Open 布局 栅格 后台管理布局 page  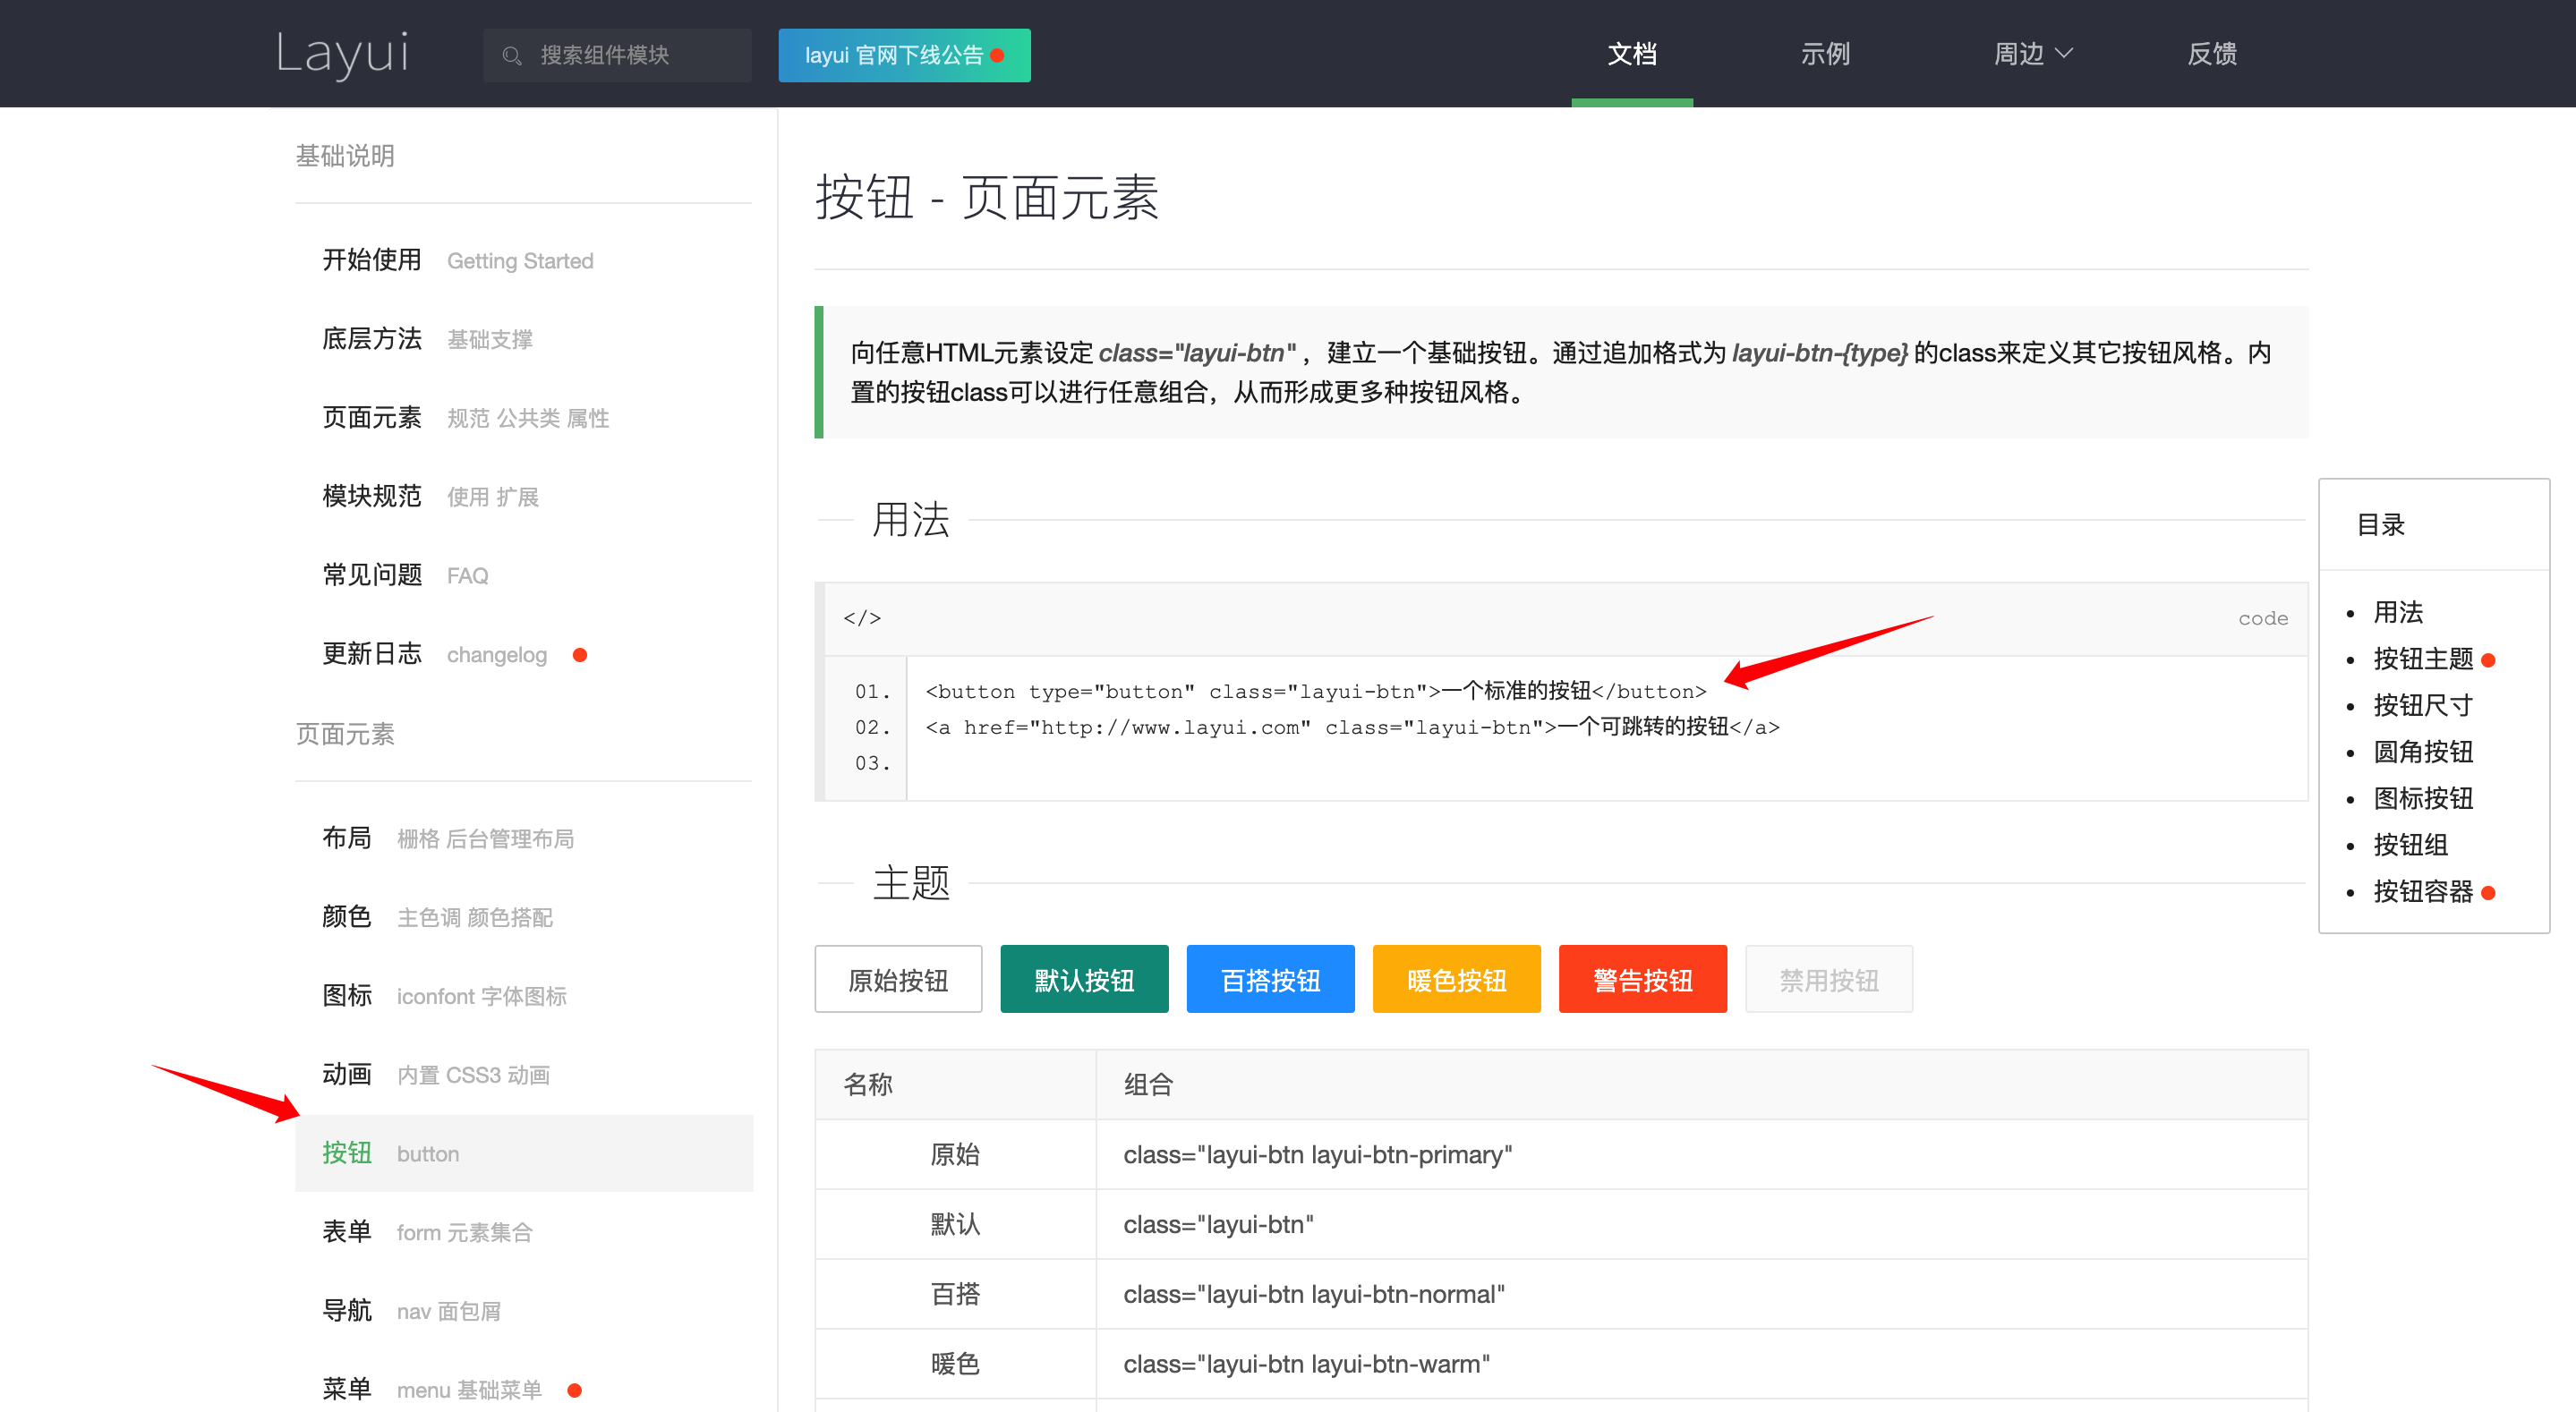(523, 838)
